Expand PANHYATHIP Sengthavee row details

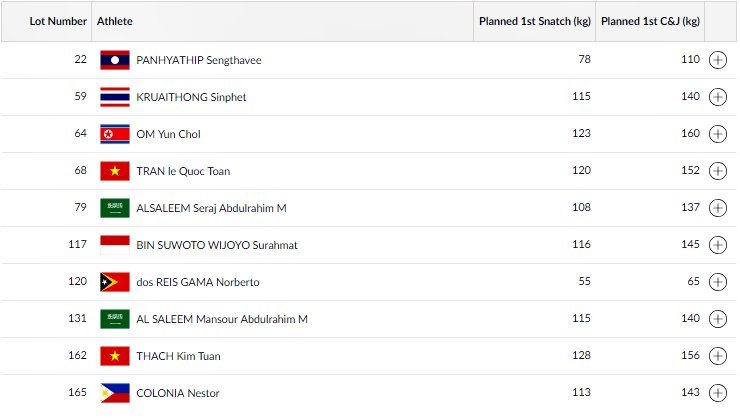[x=717, y=60]
